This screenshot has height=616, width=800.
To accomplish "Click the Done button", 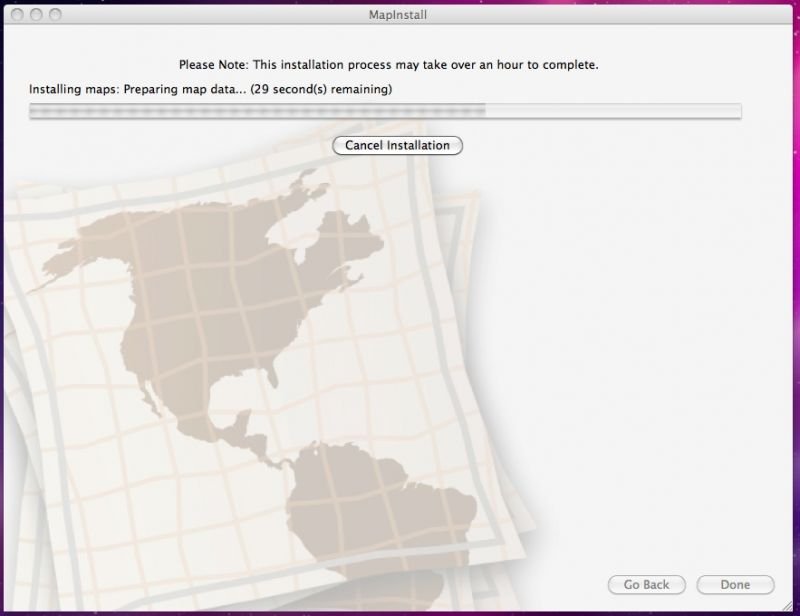I will [x=735, y=585].
